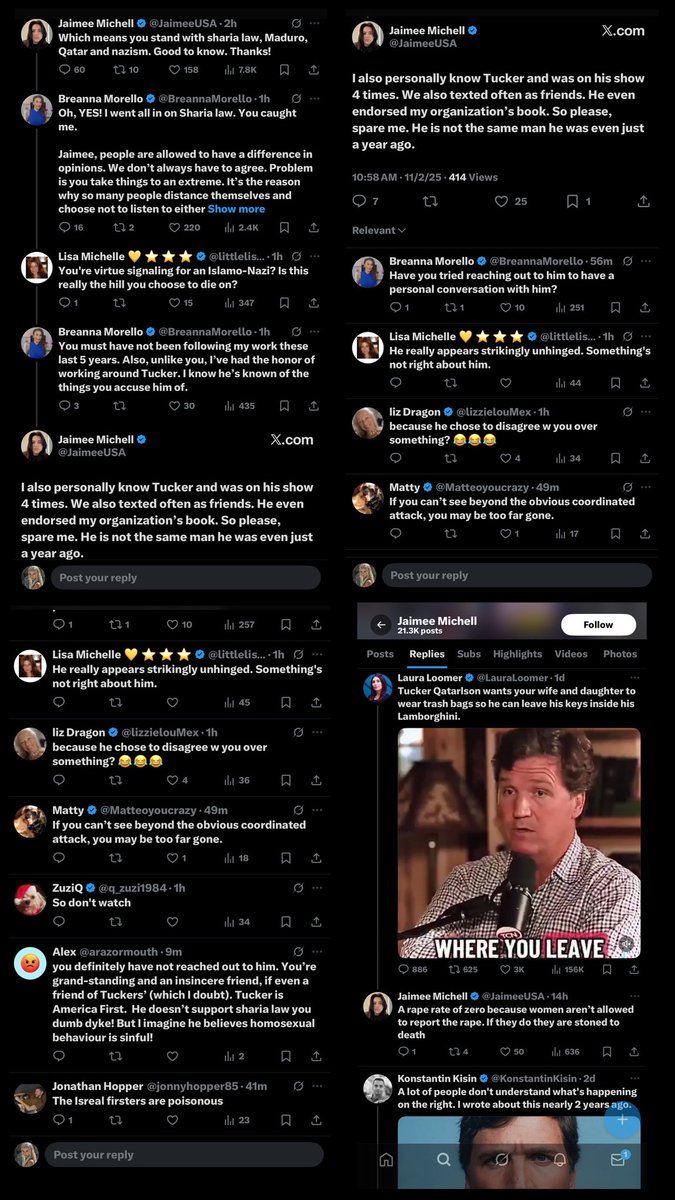Open Search in the bottom navigation bar

click(444, 1160)
